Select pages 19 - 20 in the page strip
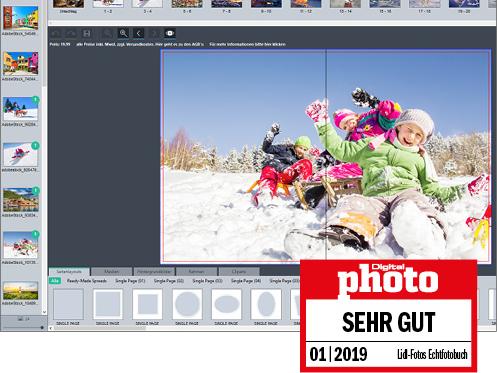497x373 pixels. coord(464,4)
